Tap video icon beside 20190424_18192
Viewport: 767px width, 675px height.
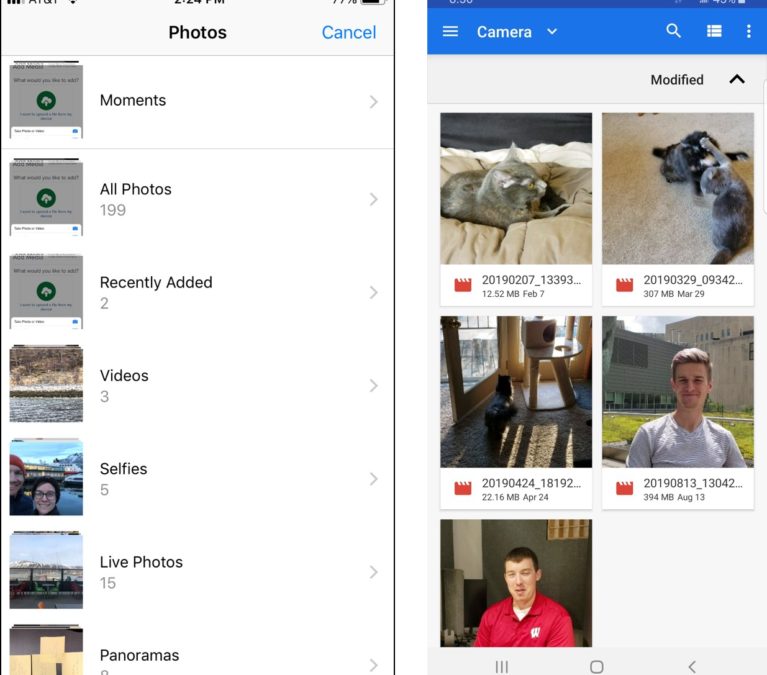point(463,488)
